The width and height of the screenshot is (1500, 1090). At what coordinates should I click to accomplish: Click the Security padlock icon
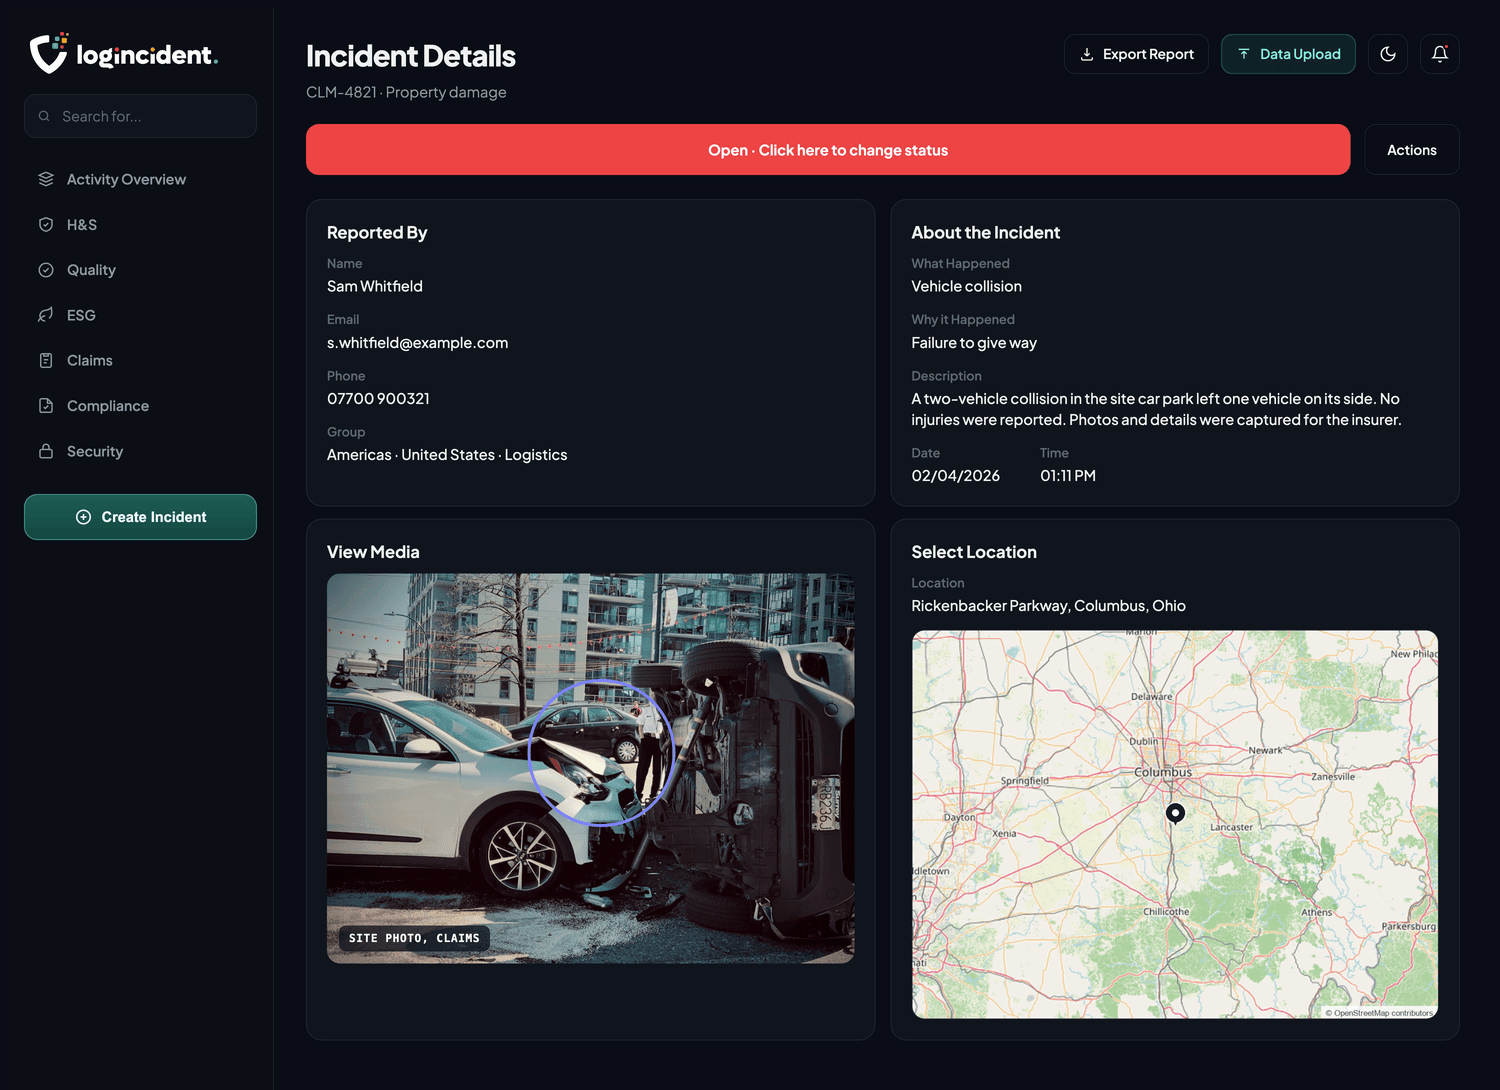tap(46, 451)
